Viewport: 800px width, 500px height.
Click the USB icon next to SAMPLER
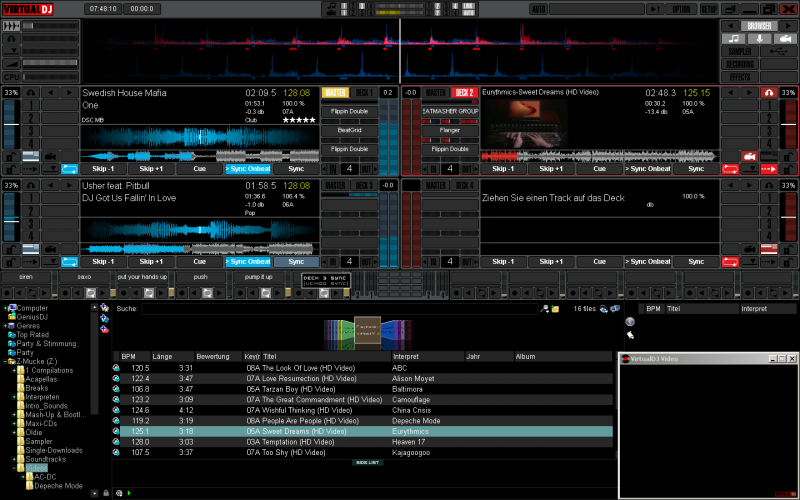point(779,52)
